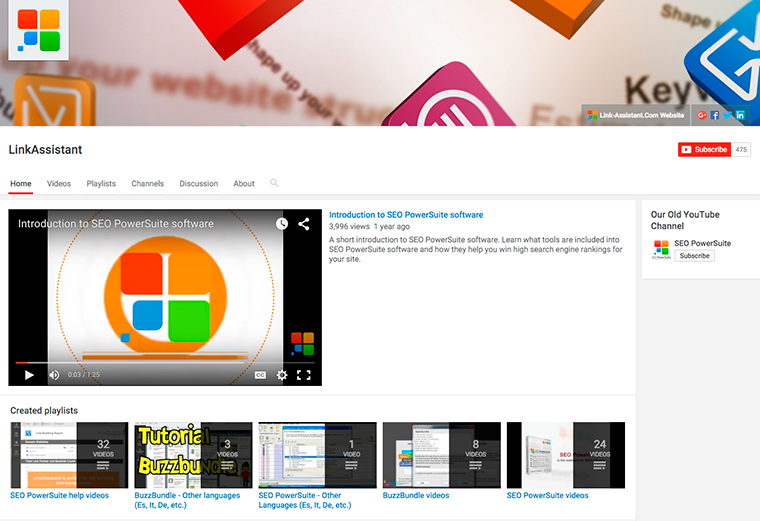
Task: Click the SEO PowerSuite old channel avatar
Action: tap(661, 249)
